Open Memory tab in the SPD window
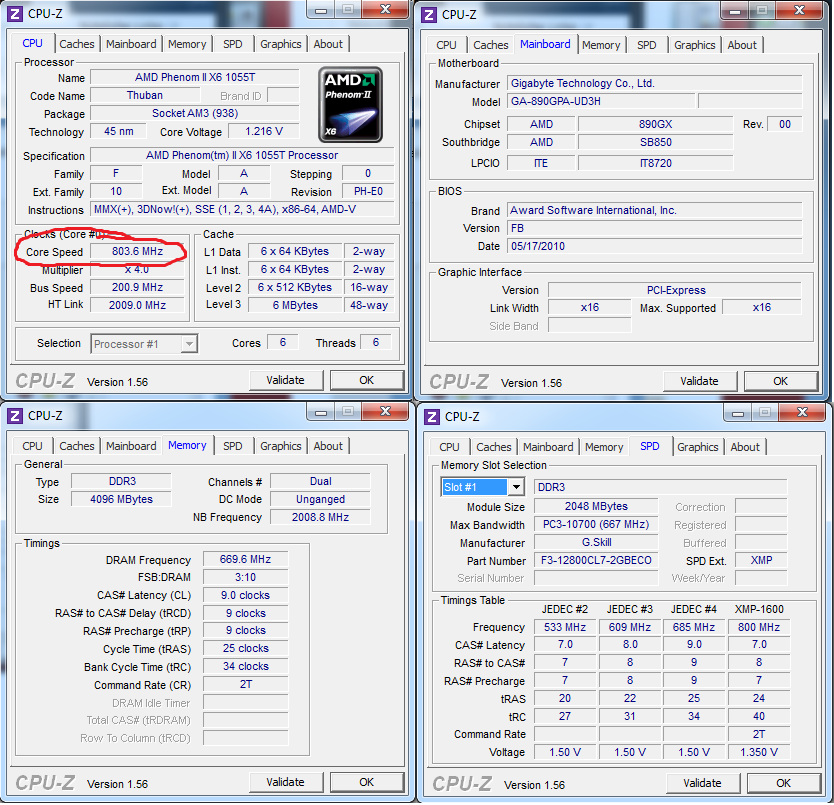834x805 pixels. [604, 447]
